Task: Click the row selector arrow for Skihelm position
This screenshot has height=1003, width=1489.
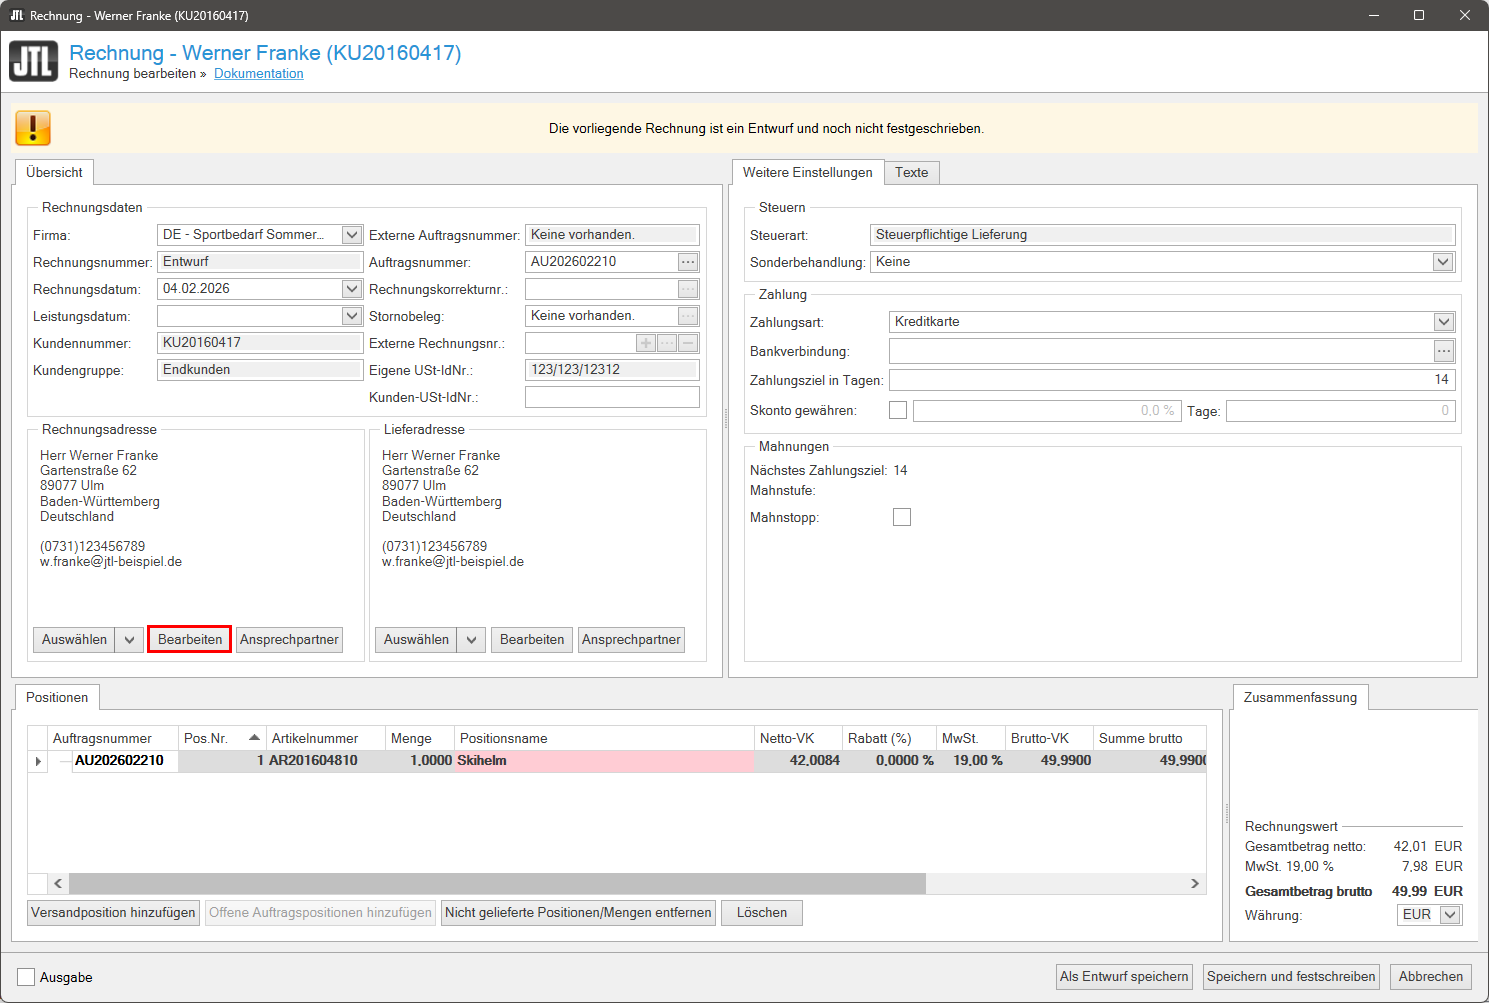Action: pyautogui.click(x=38, y=761)
